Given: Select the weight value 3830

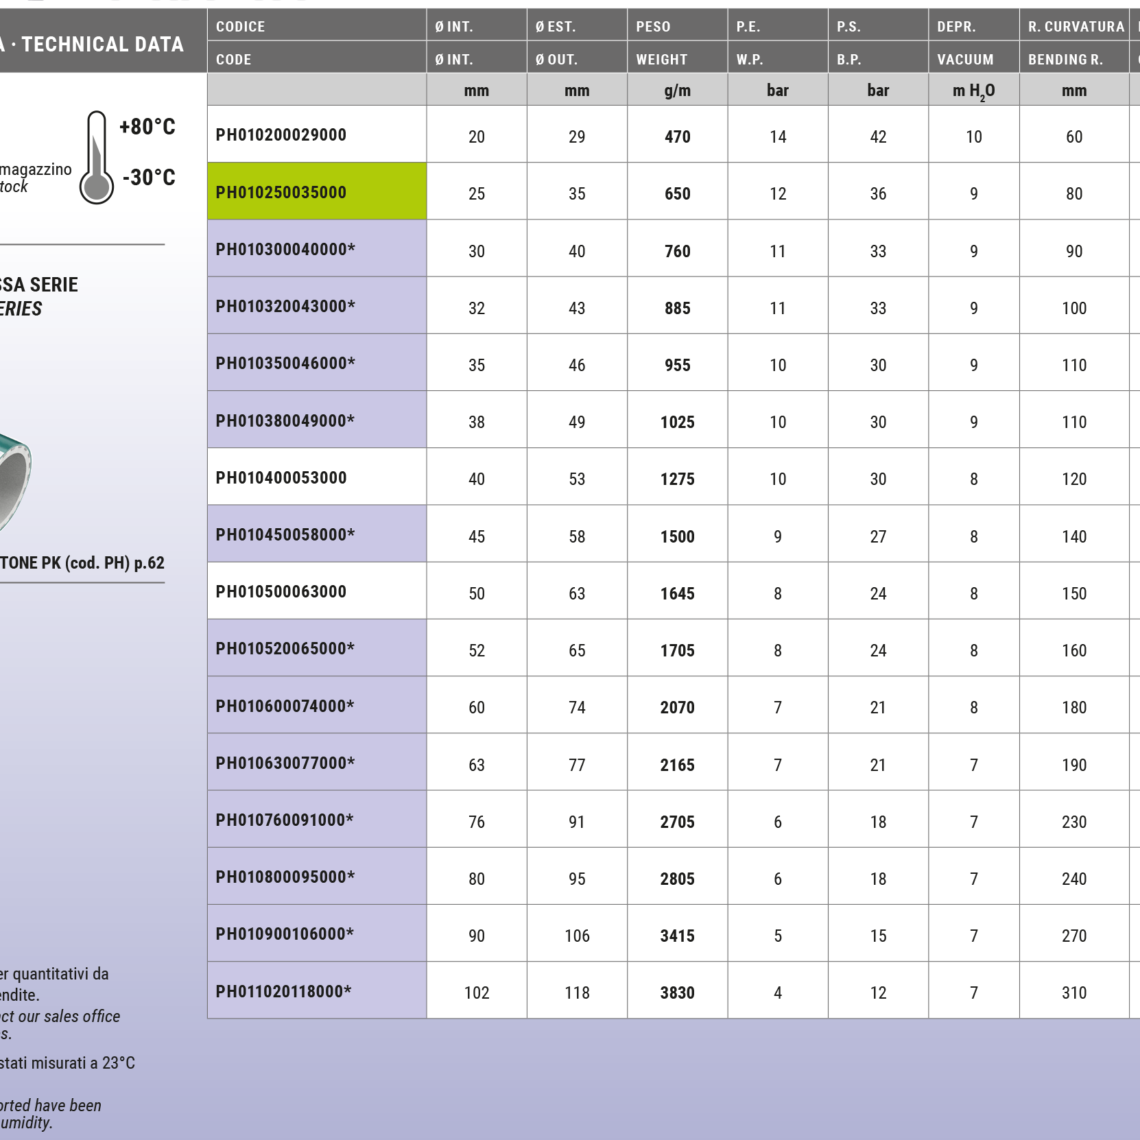Looking at the screenshot, I should (x=677, y=993).
